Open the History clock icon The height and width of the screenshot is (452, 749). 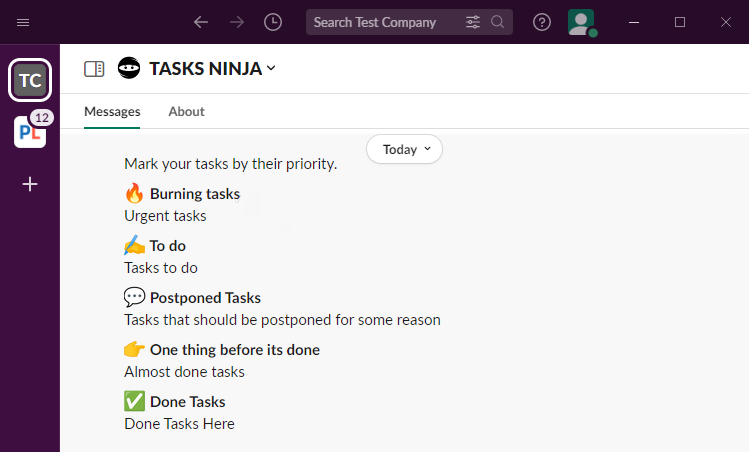coord(273,22)
